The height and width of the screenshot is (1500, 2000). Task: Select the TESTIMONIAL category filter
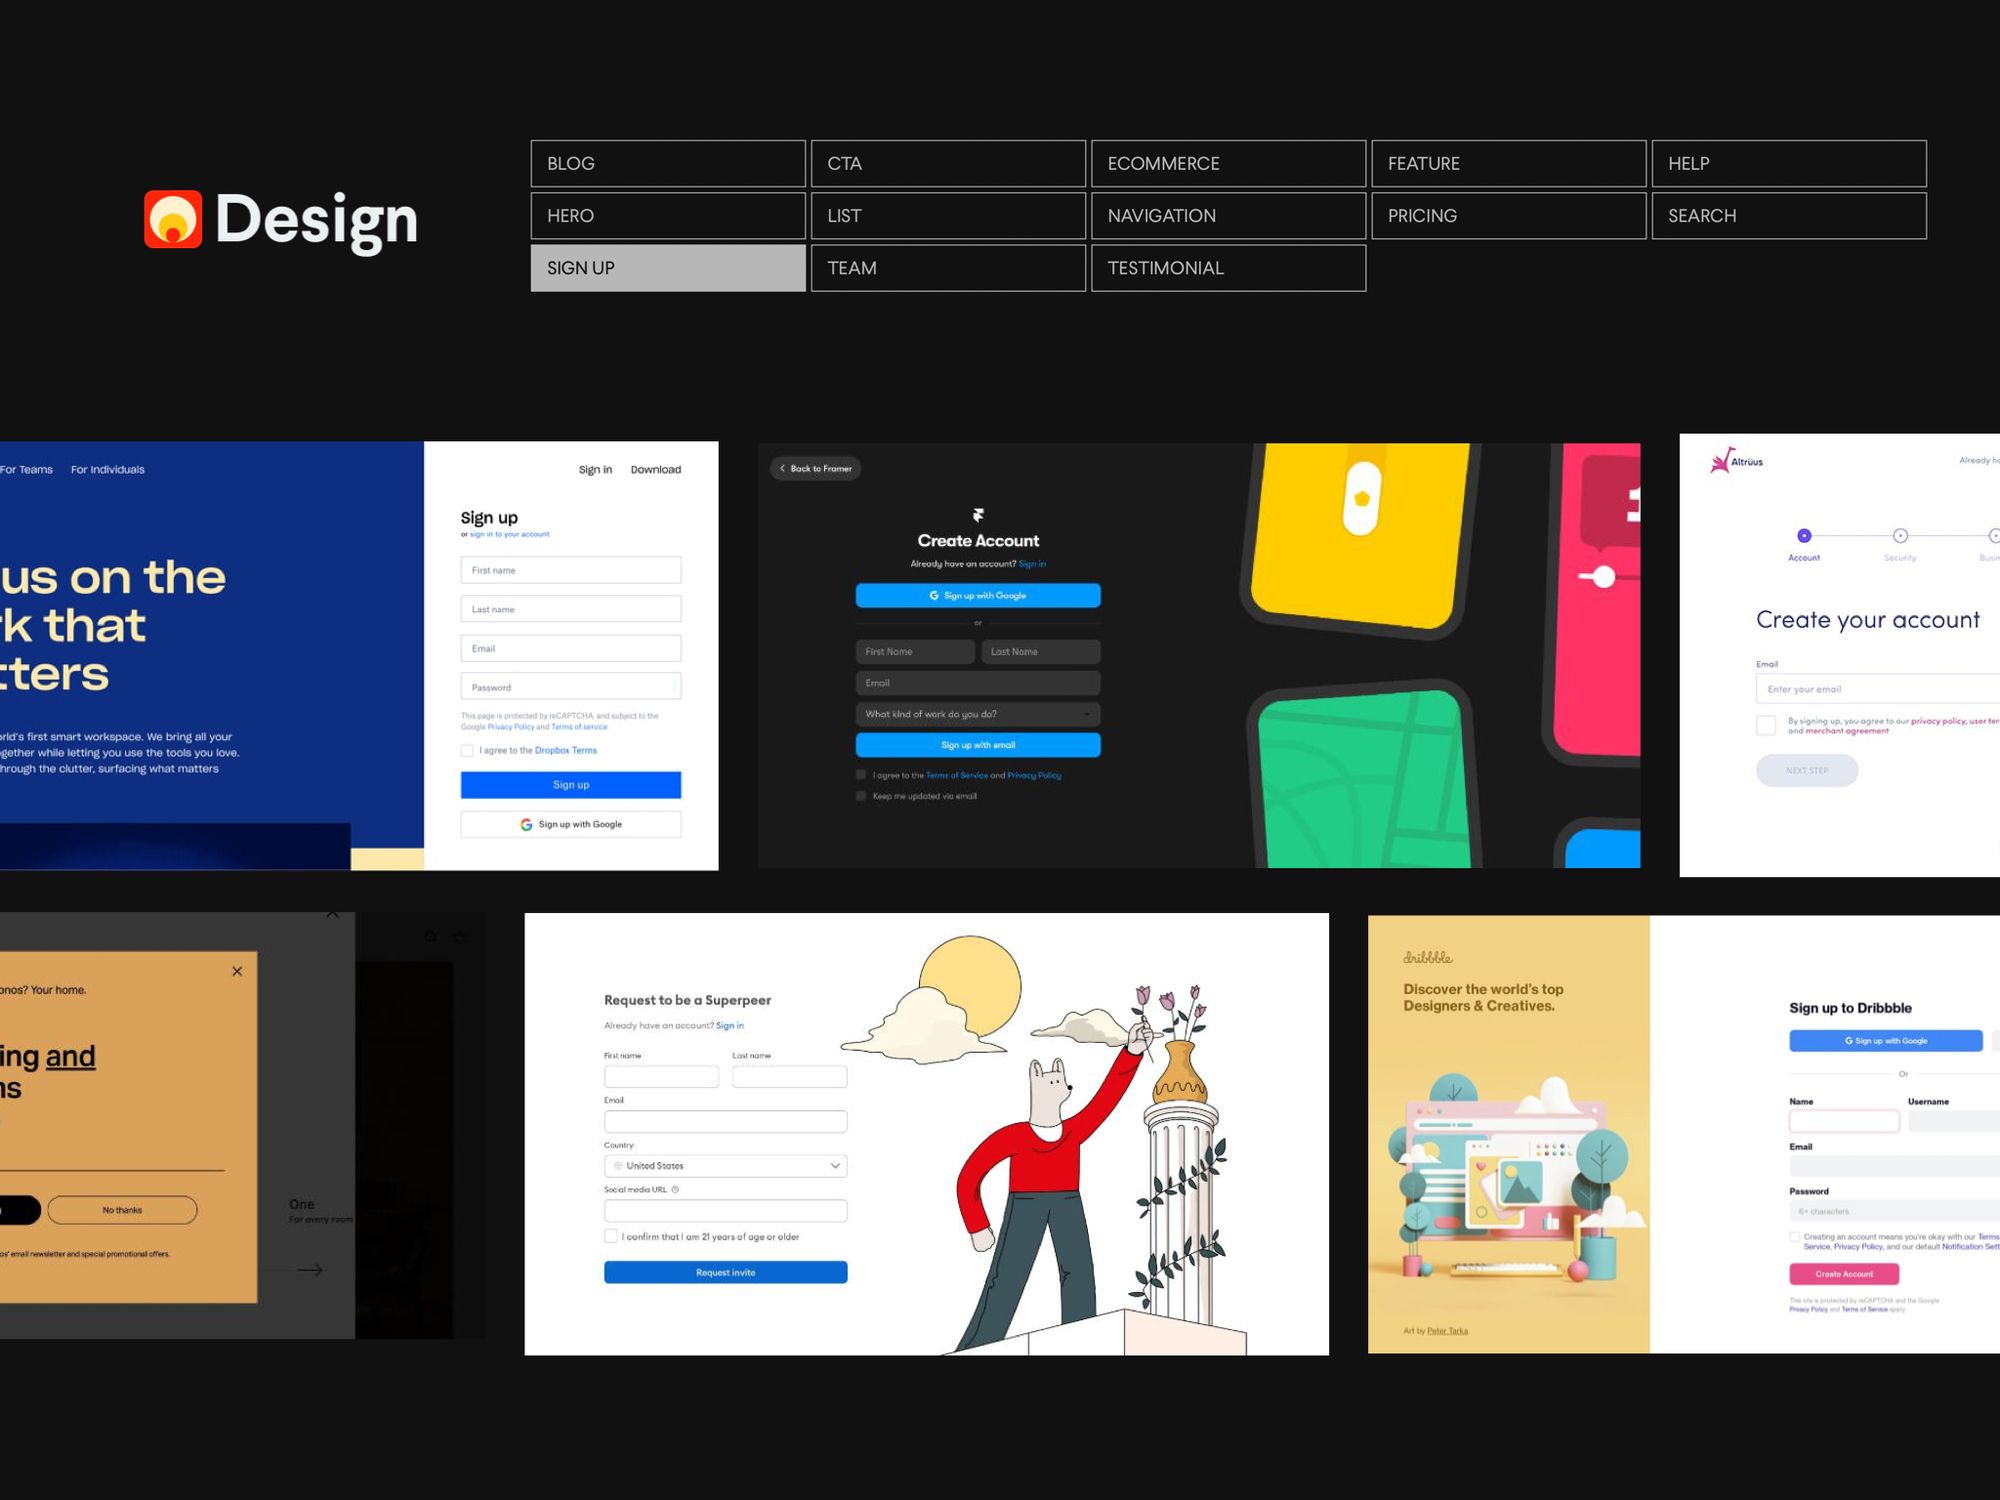pos(1228,268)
